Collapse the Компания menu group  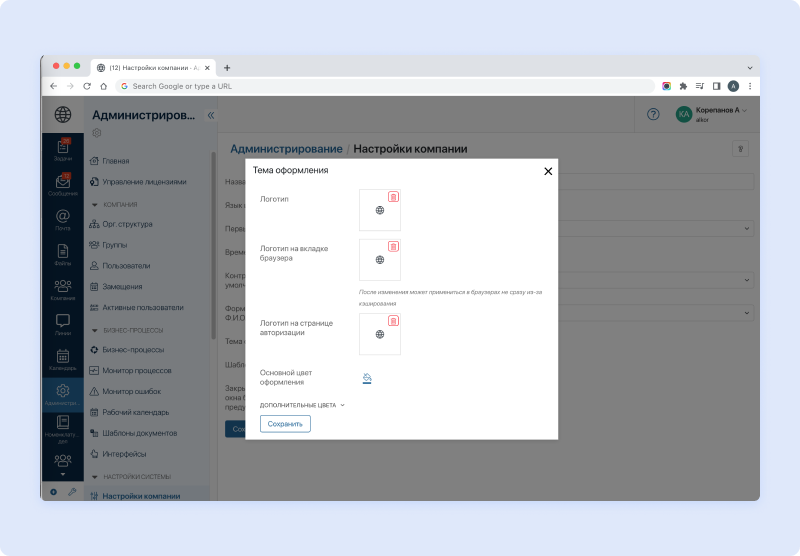(x=94, y=204)
